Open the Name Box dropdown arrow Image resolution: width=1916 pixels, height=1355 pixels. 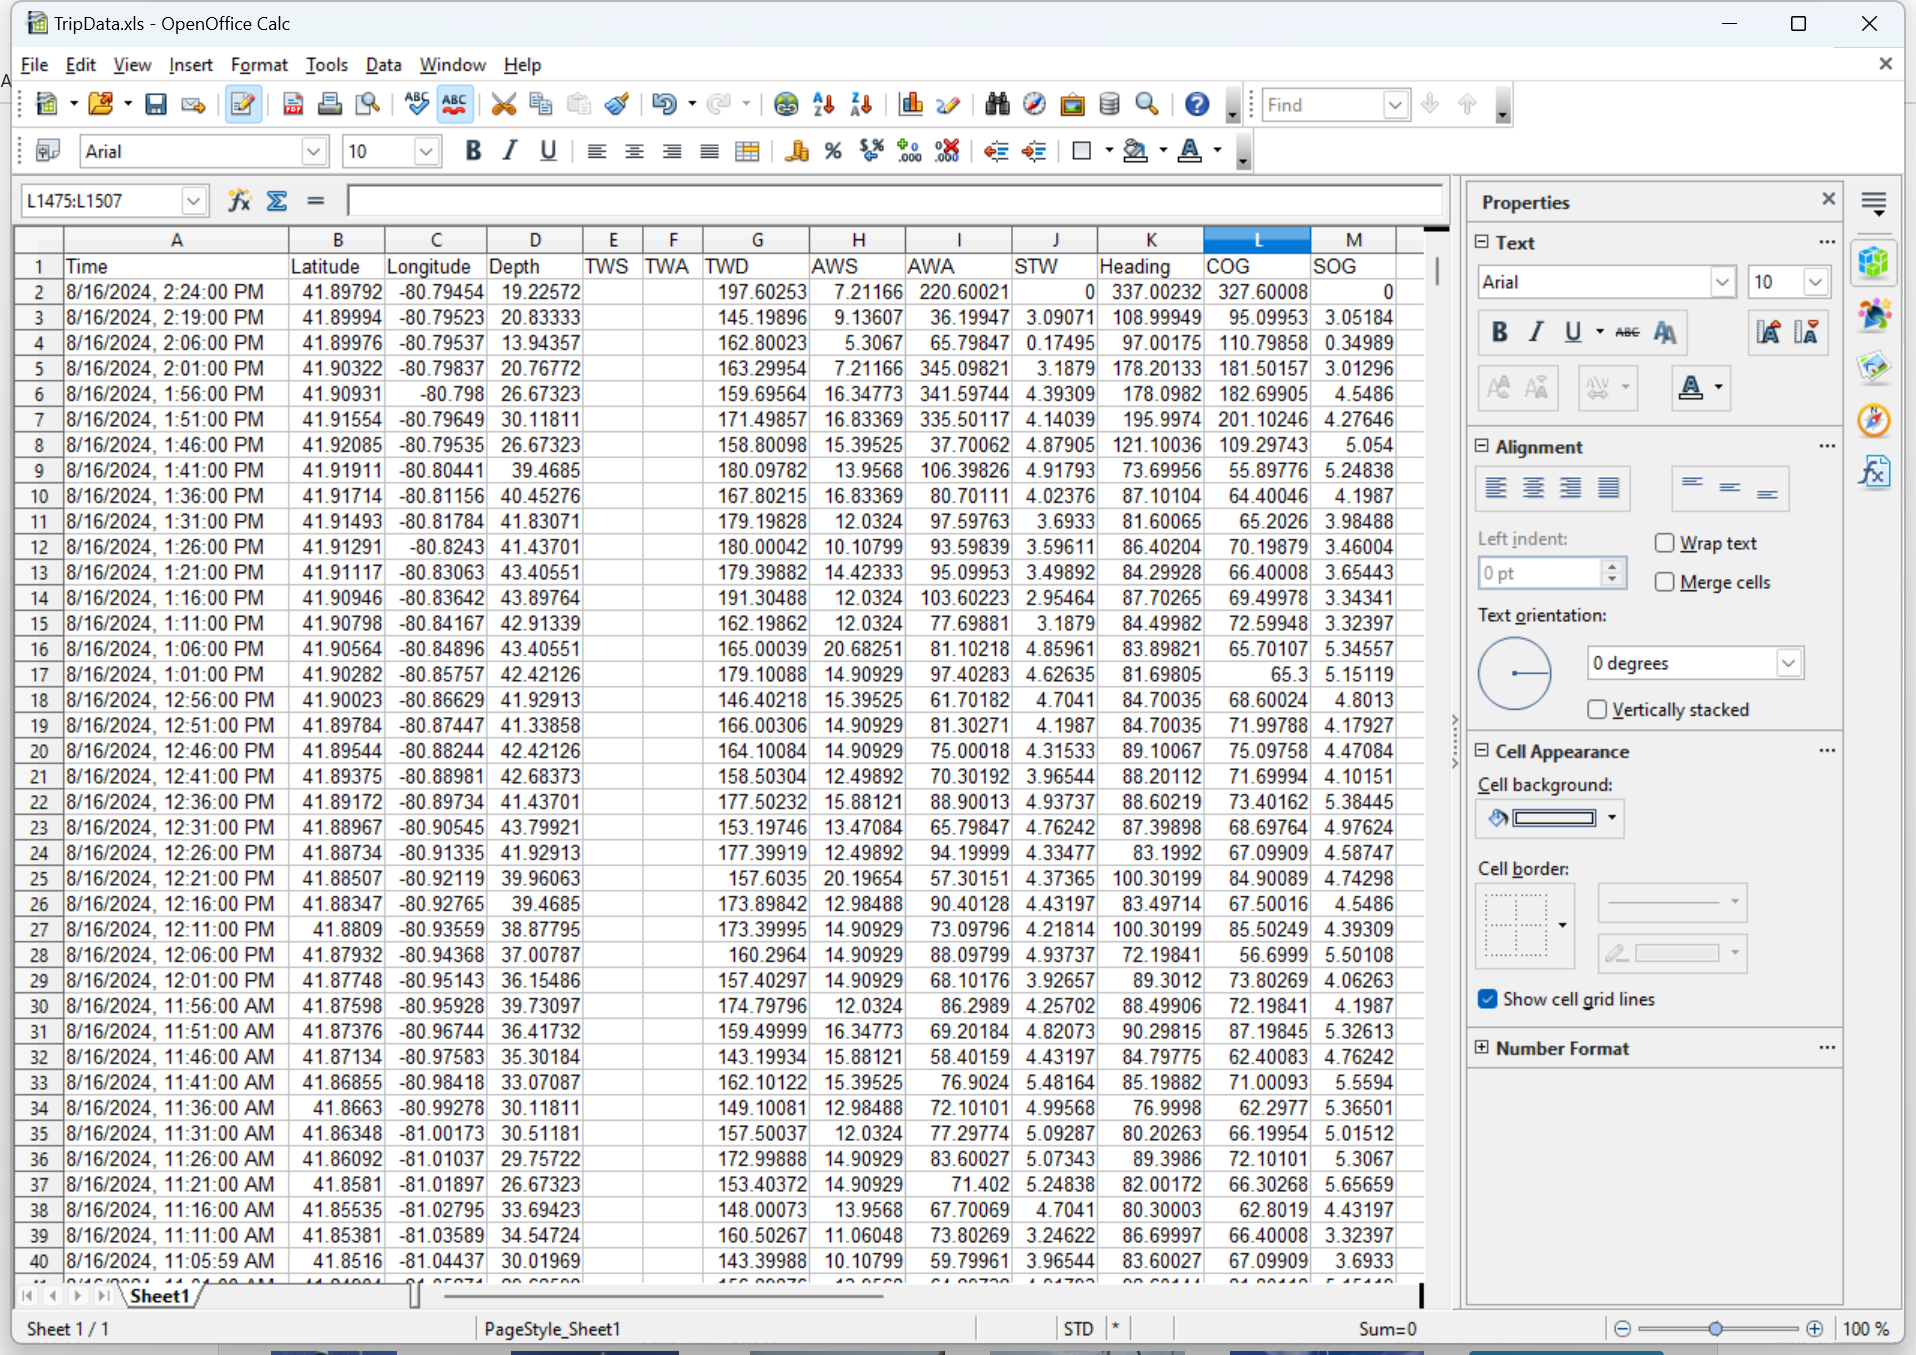click(x=194, y=201)
